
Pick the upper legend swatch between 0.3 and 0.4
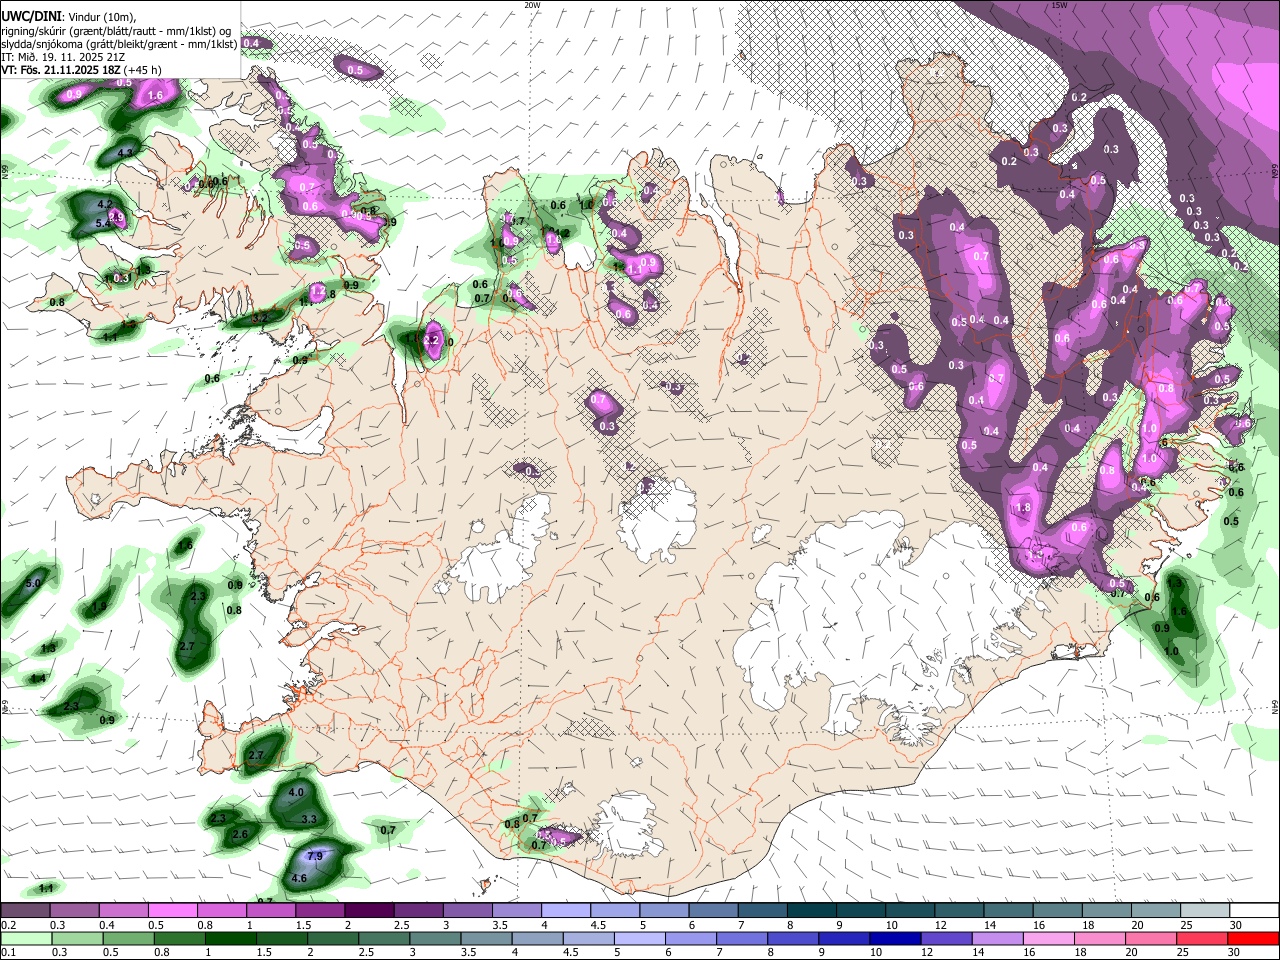(x=74, y=911)
